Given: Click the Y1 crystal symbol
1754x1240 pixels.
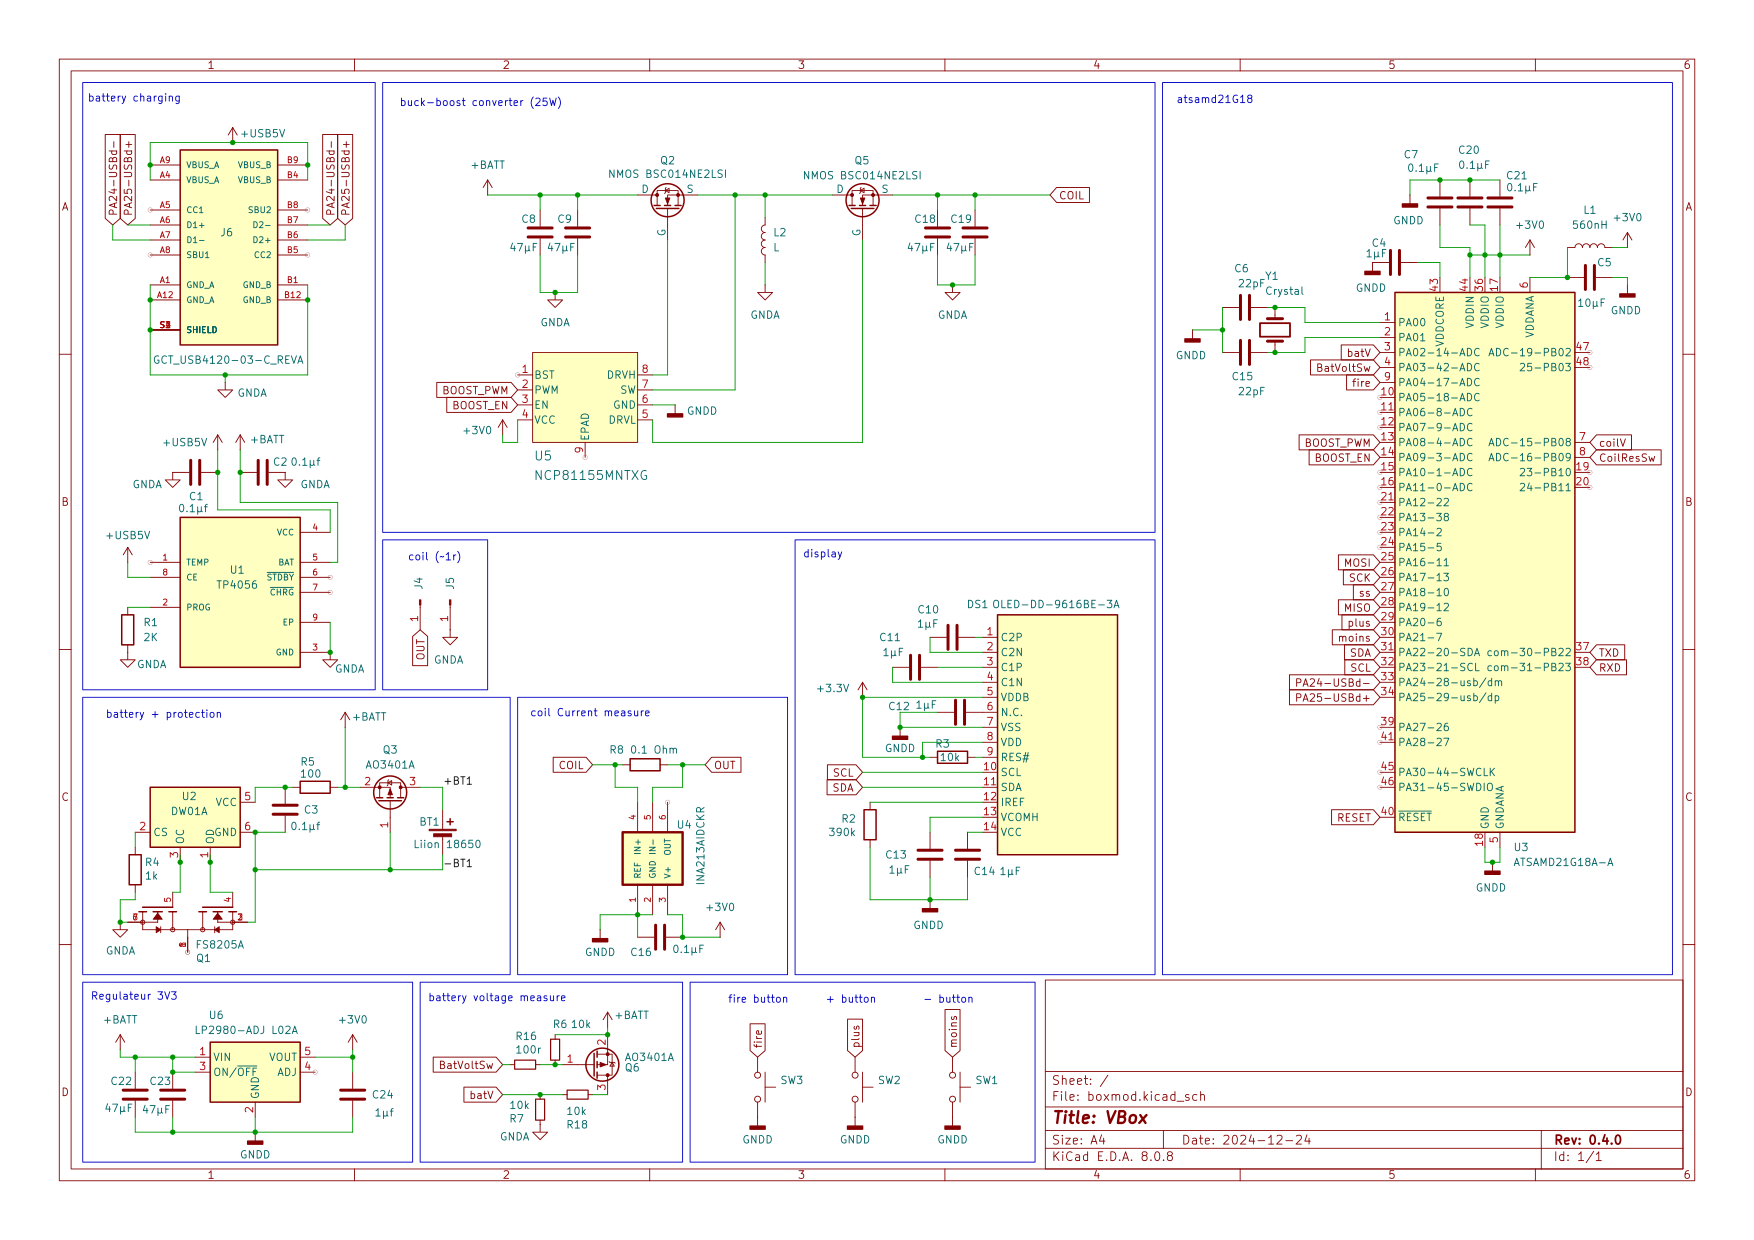Looking at the screenshot, I should 1275,330.
